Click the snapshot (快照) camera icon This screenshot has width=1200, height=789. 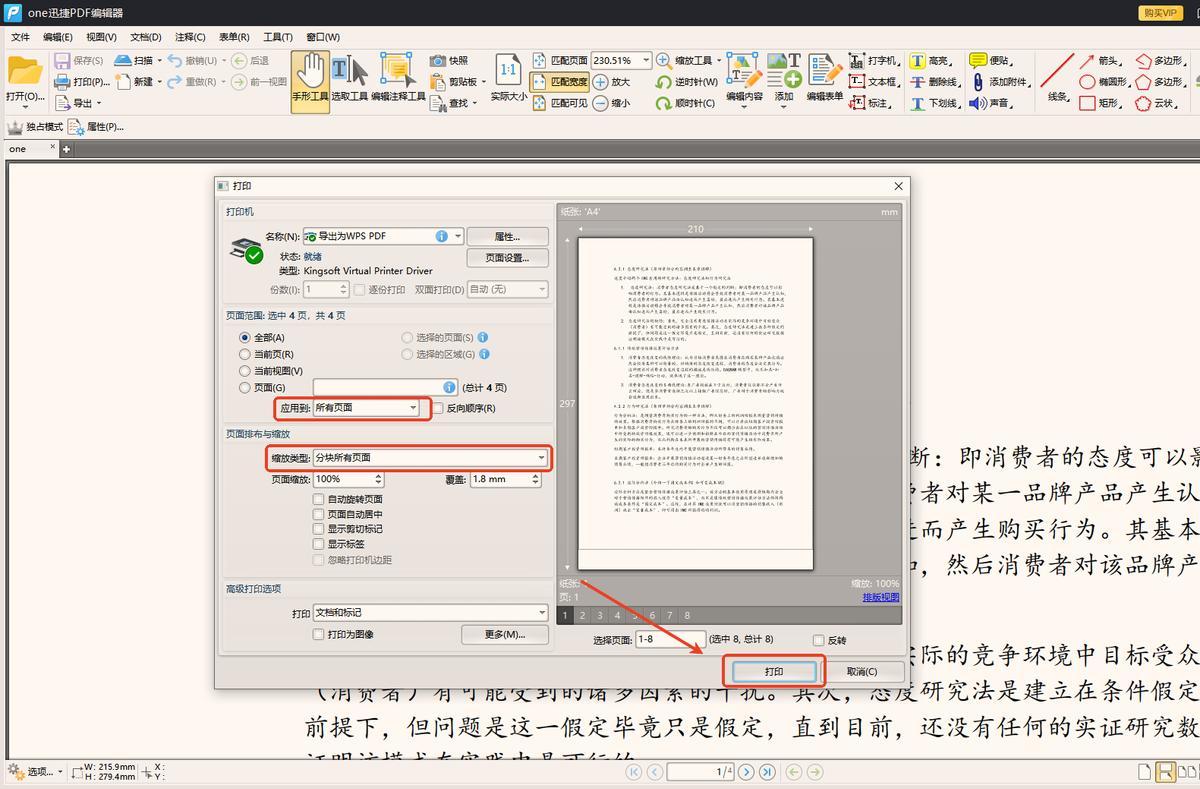click(x=438, y=61)
